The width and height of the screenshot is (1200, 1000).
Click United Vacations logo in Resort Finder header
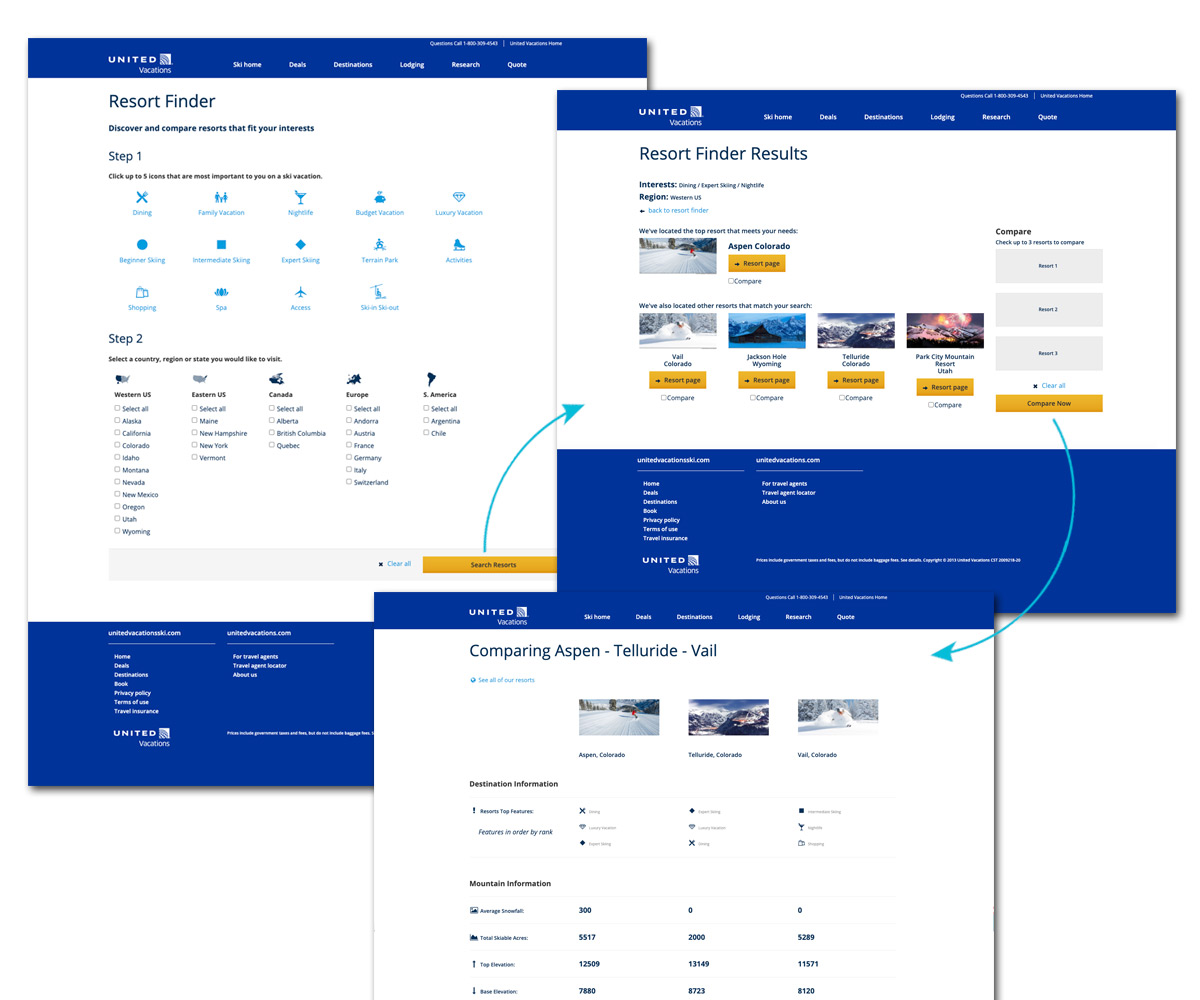pyautogui.click(x=141, y=63)
